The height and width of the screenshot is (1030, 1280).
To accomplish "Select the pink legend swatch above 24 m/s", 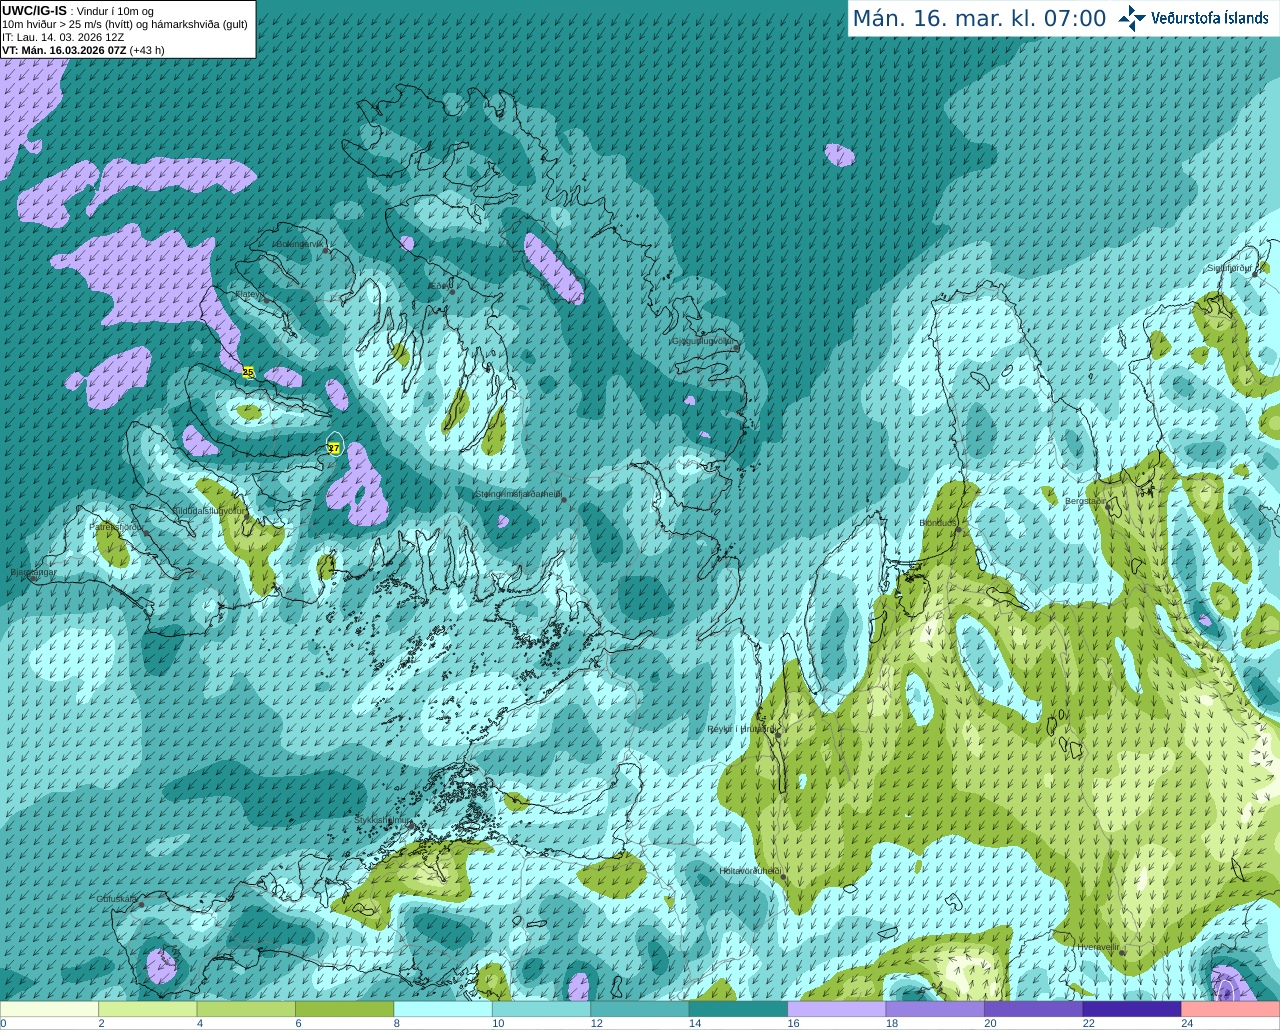I will pyautogui.click(x=1231, y=1009).
